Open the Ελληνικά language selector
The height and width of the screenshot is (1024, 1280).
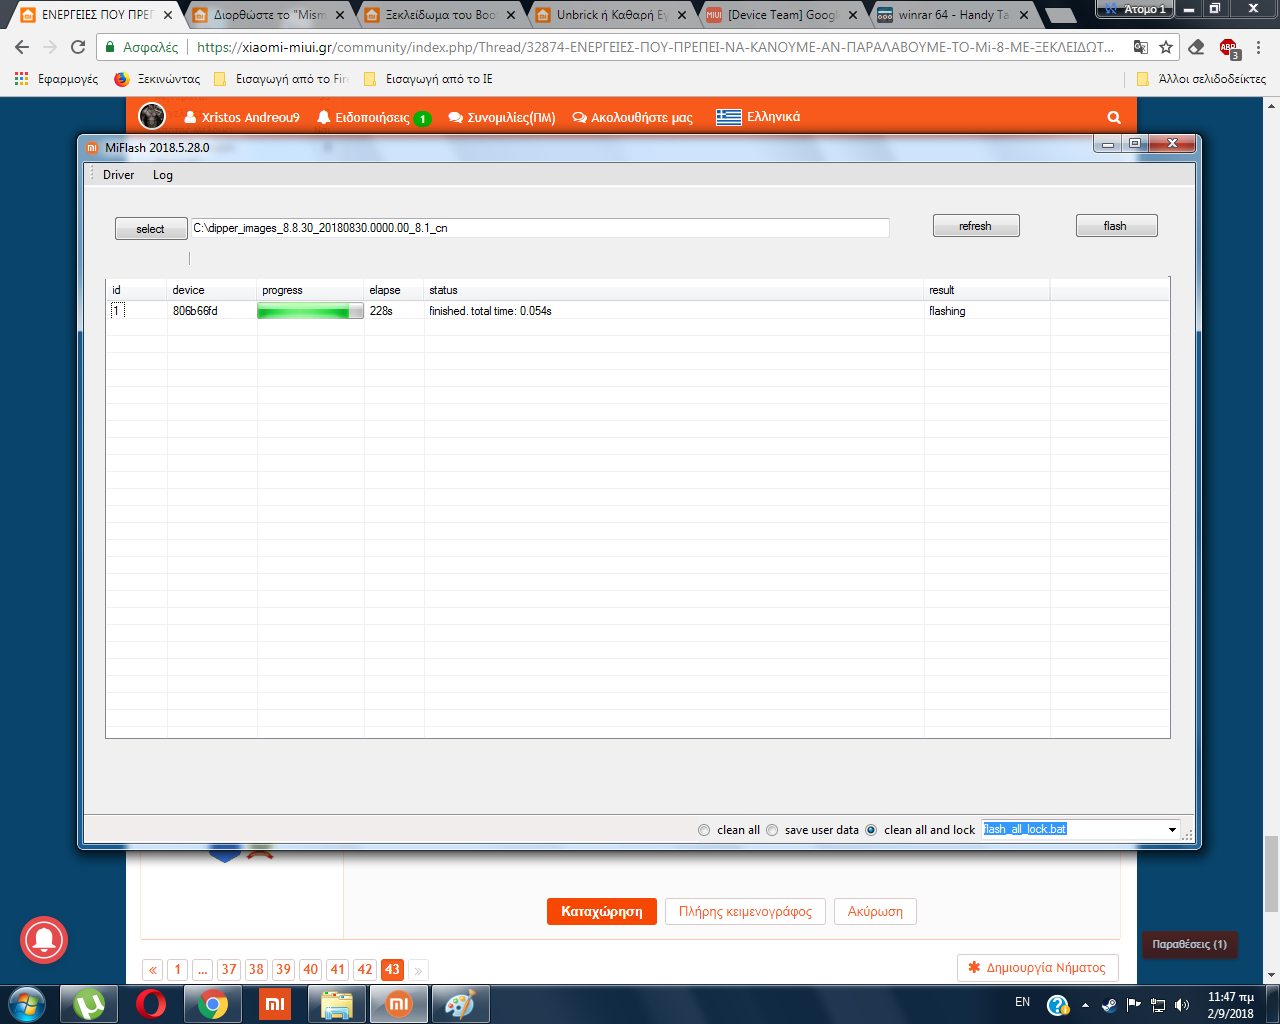(758, 117)
